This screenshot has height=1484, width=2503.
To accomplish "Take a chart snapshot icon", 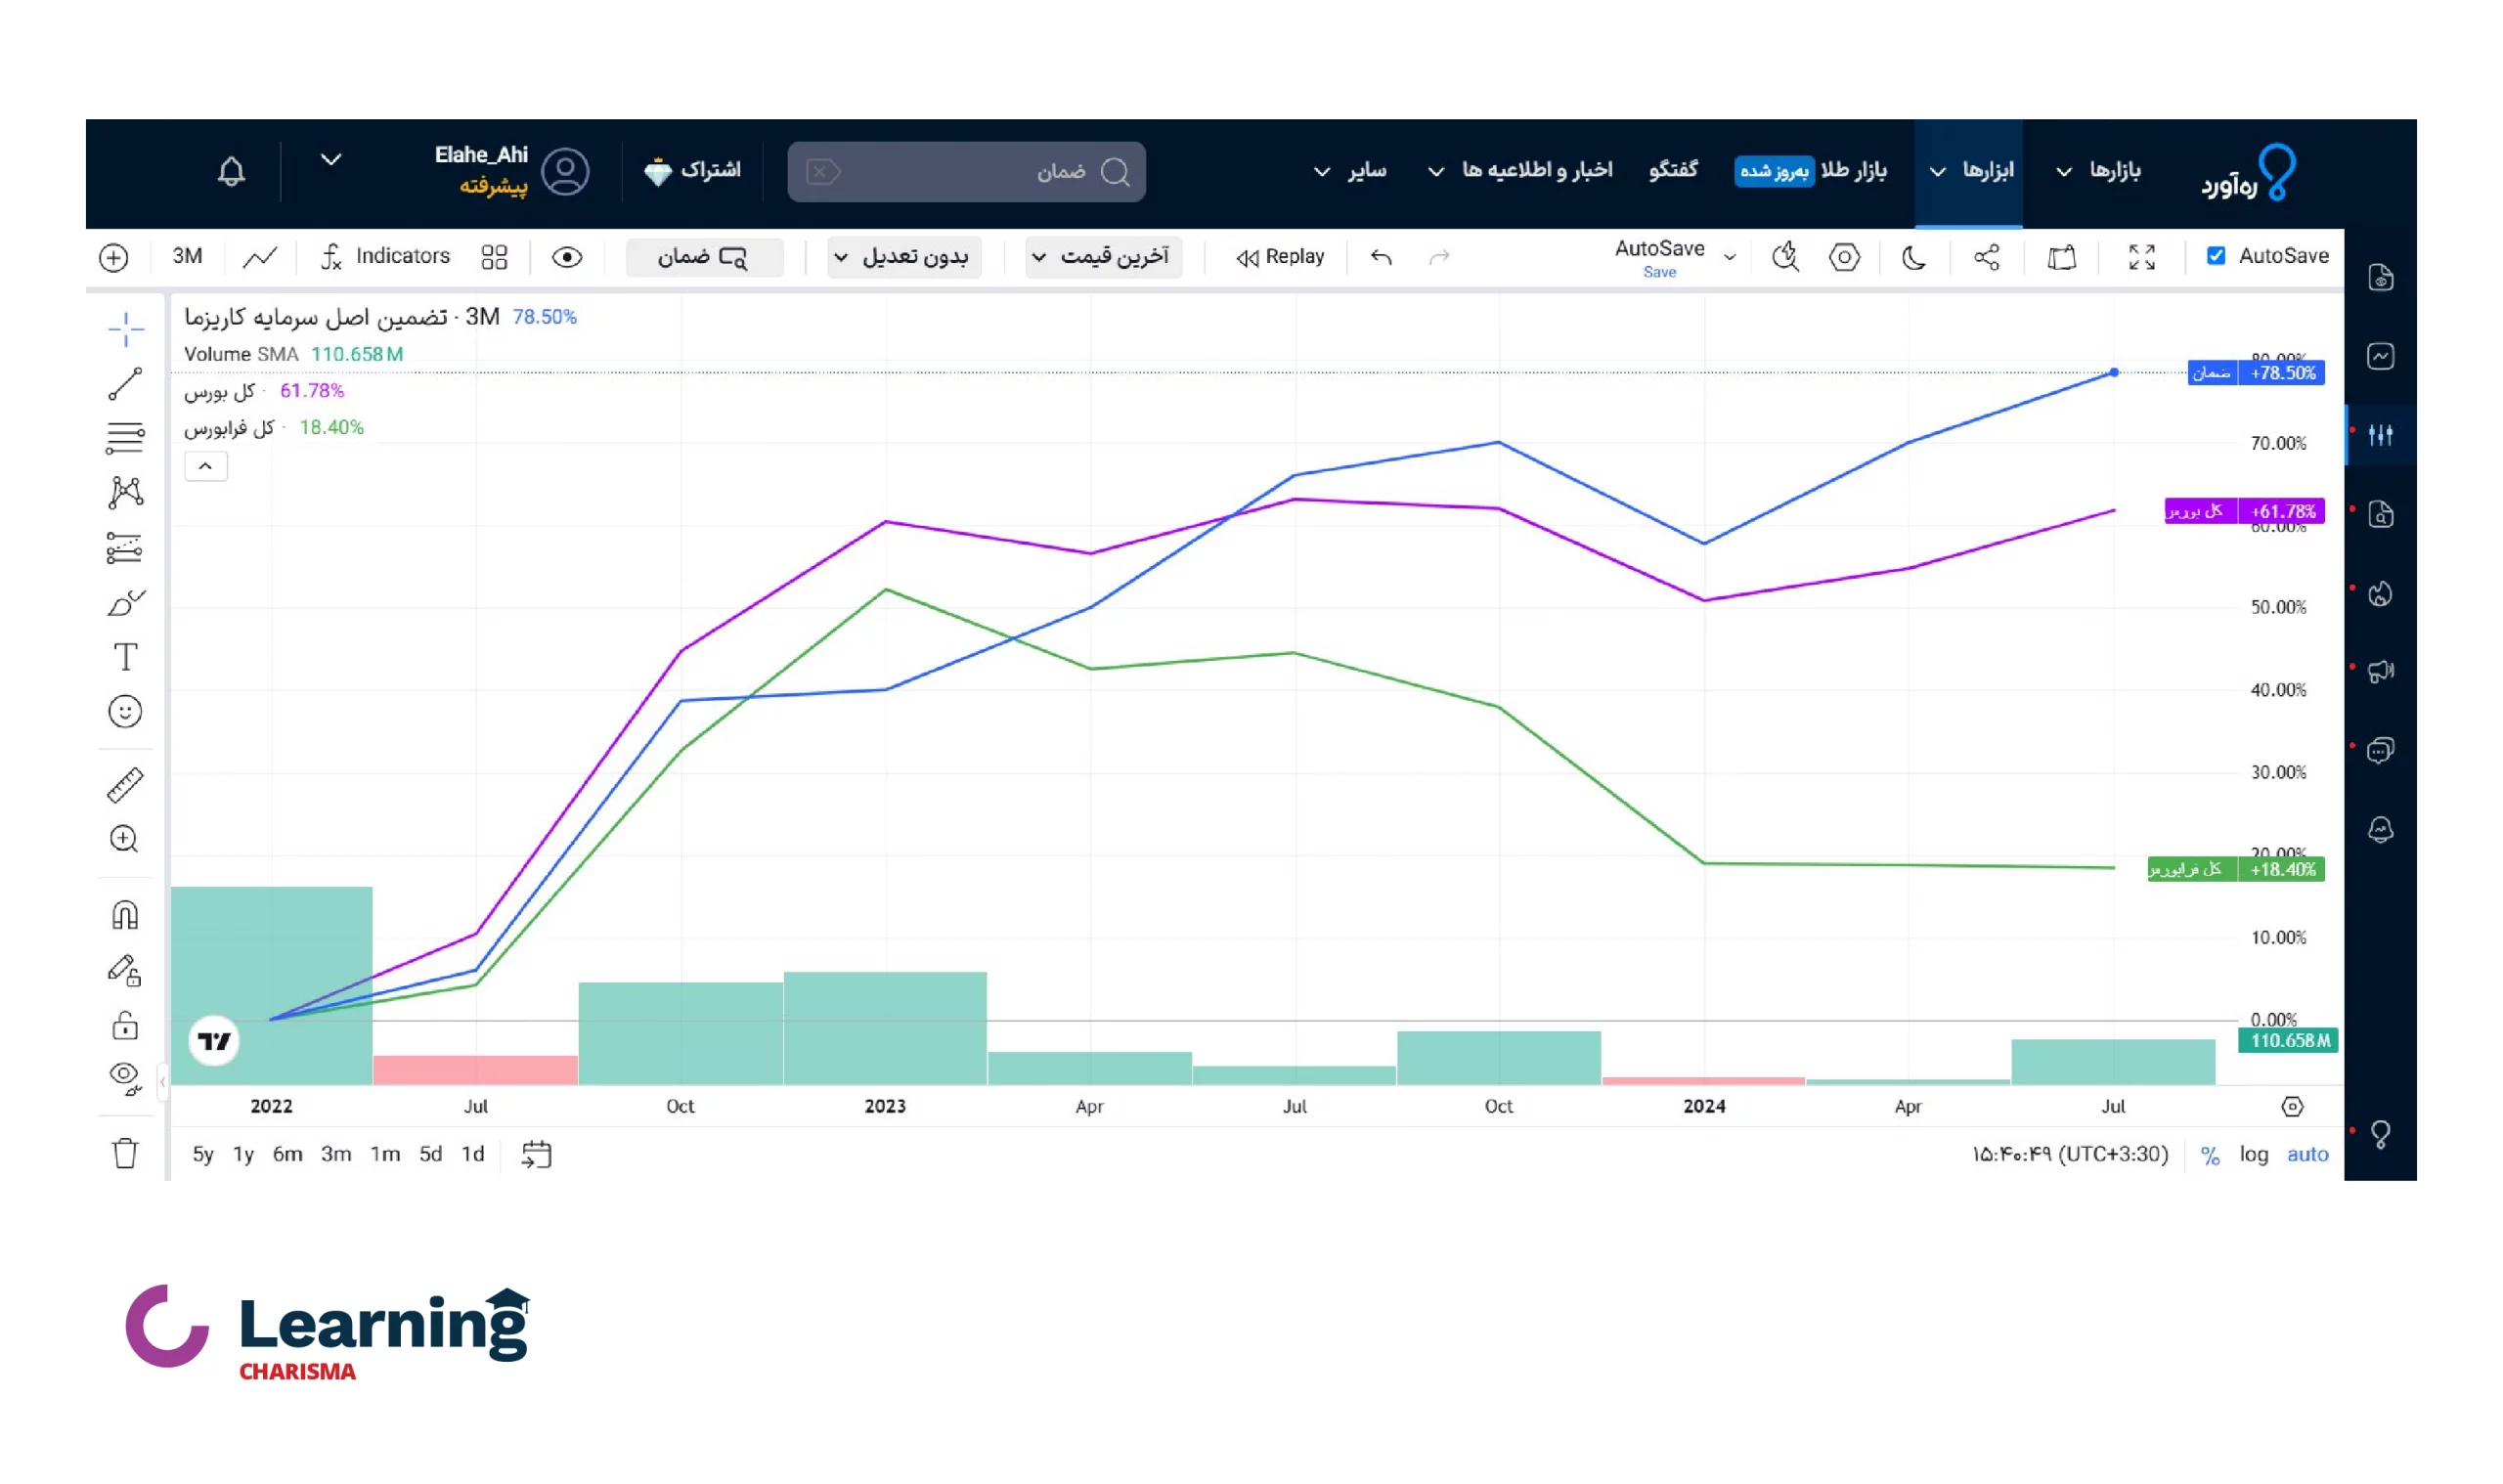I will (x=2061, y=257).
